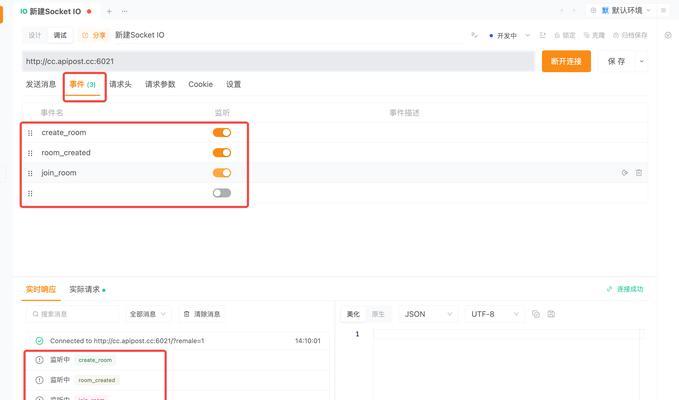
Task: Switch to 美化 formatted view
Action: (353, 314)
